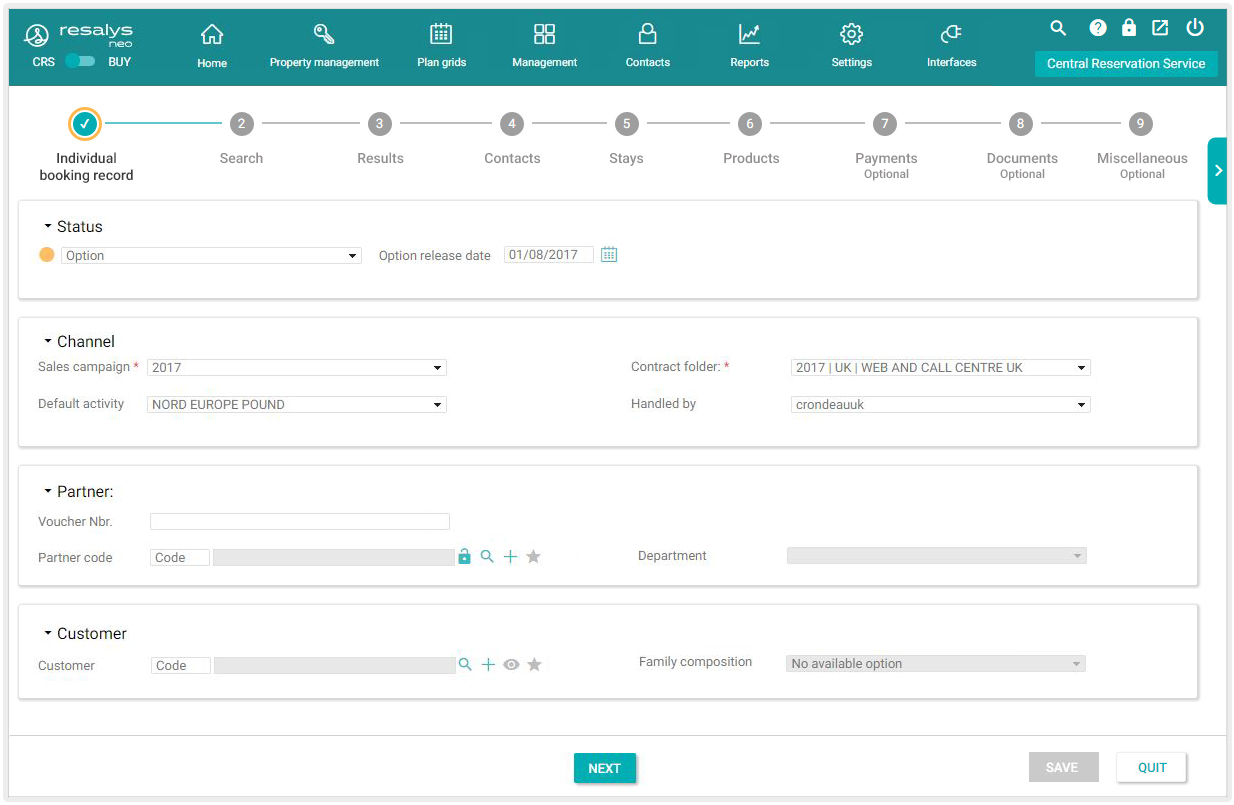The image size is (1234, 805).
Task: Expand the Handled by dropdown
Action: coord(940,405)
